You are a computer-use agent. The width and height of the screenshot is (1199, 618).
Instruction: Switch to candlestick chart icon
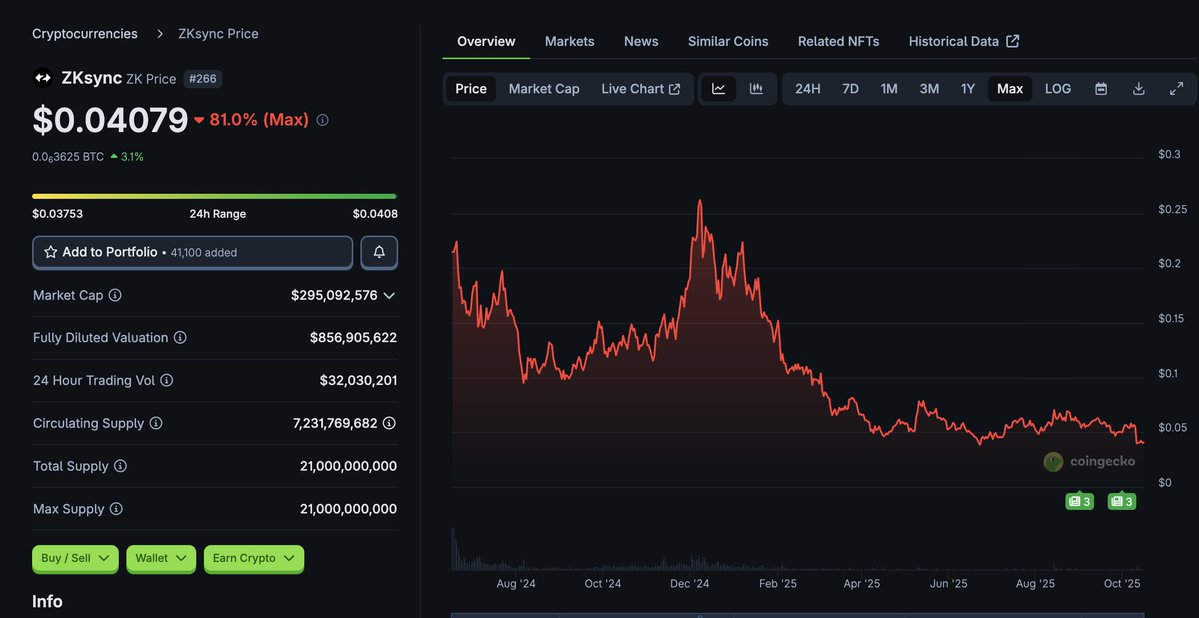(x=756, y=89)
